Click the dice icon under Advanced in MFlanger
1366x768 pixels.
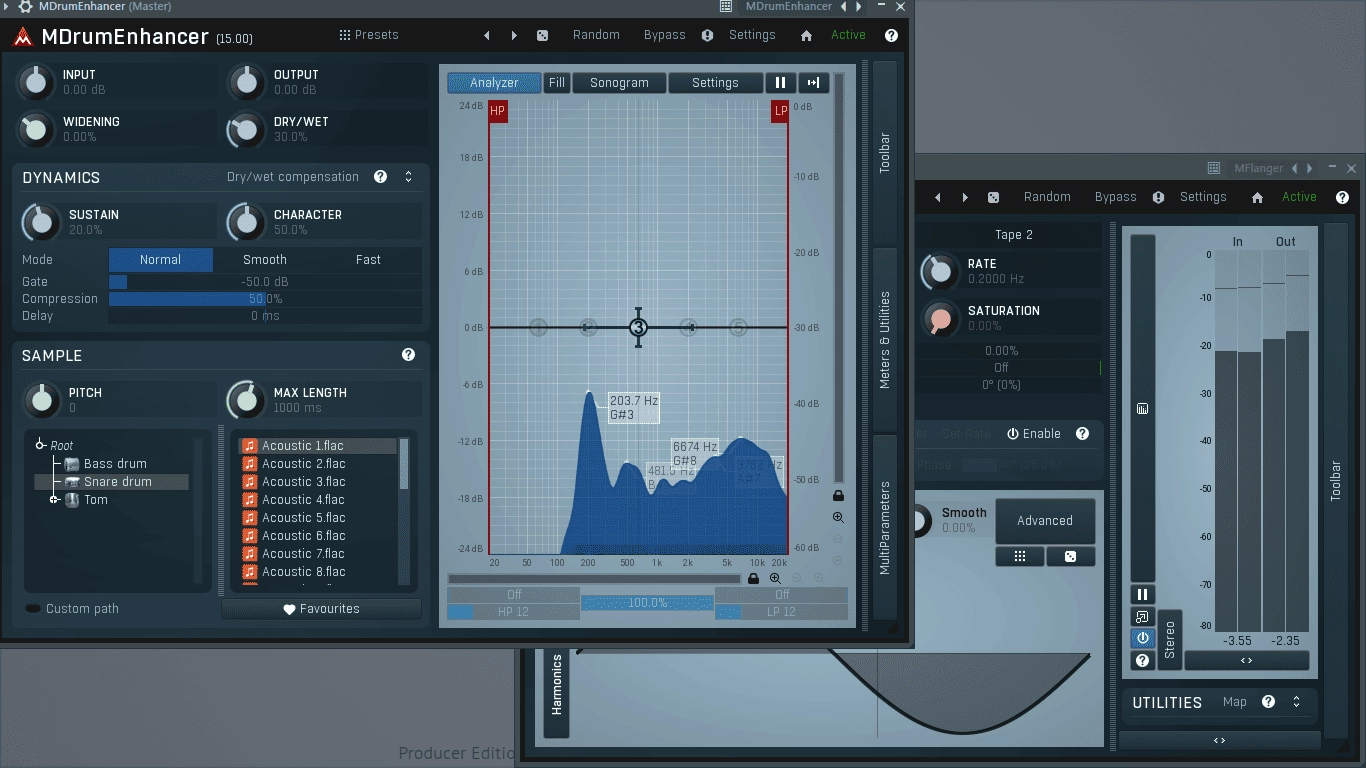click(x=1071, y=556)
